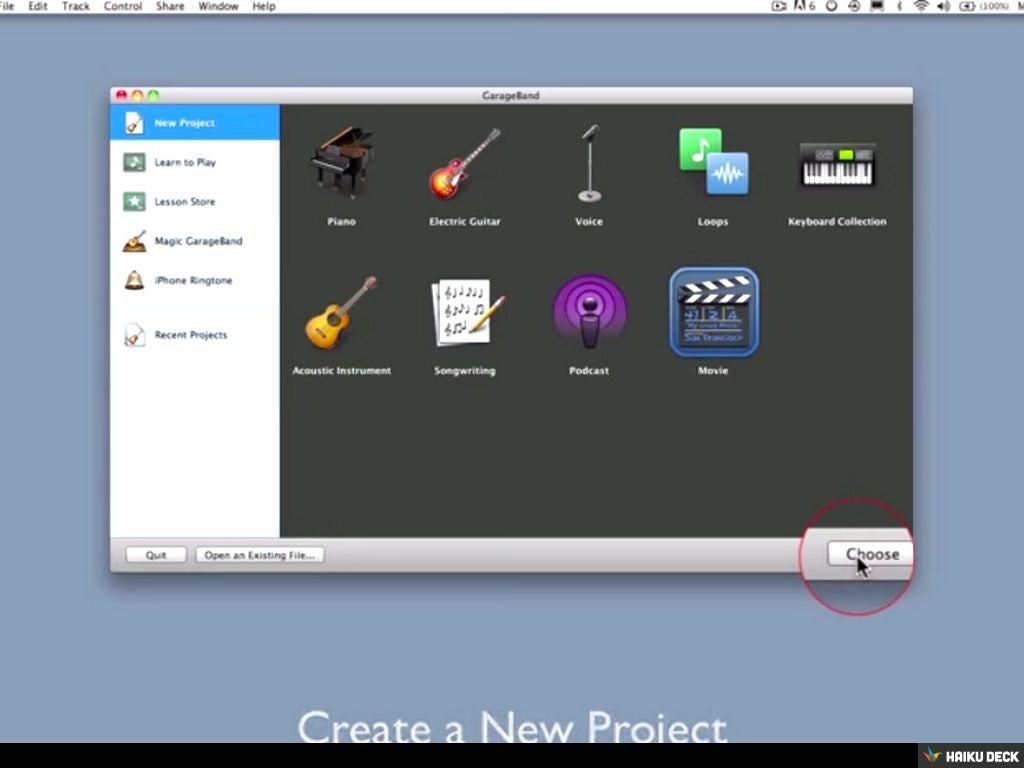1024x768 pixels.
Task: Pick the Songwriting project template
Action: tap(466, 313)
